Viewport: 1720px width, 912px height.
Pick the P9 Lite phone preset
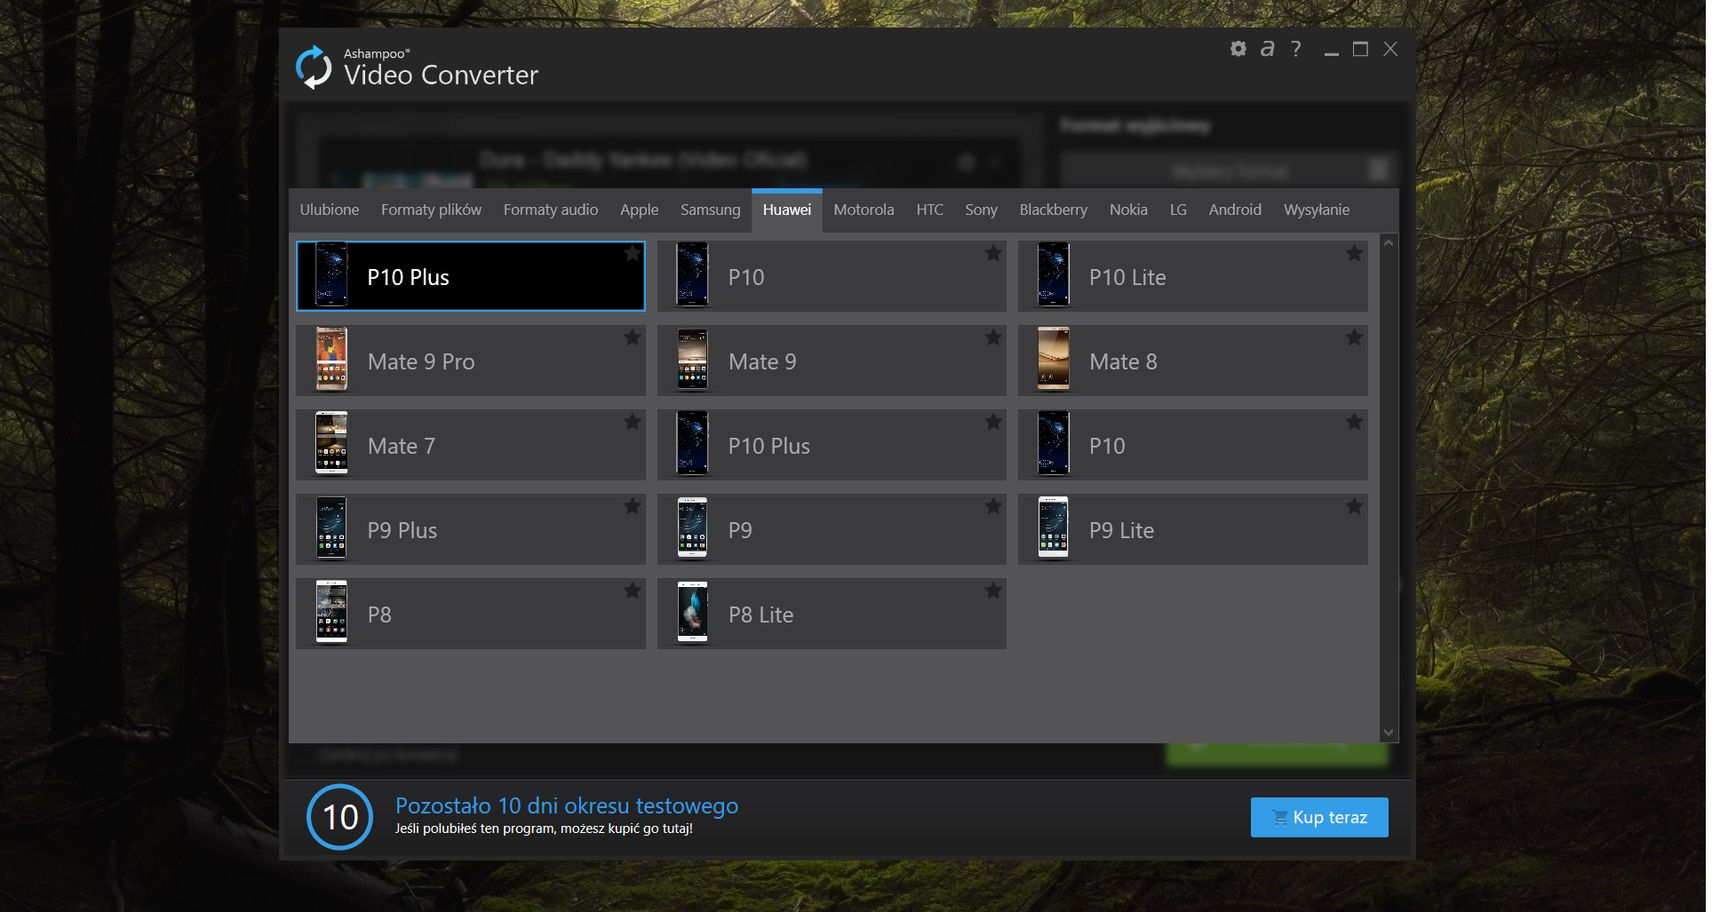[x=1193, y=529]
